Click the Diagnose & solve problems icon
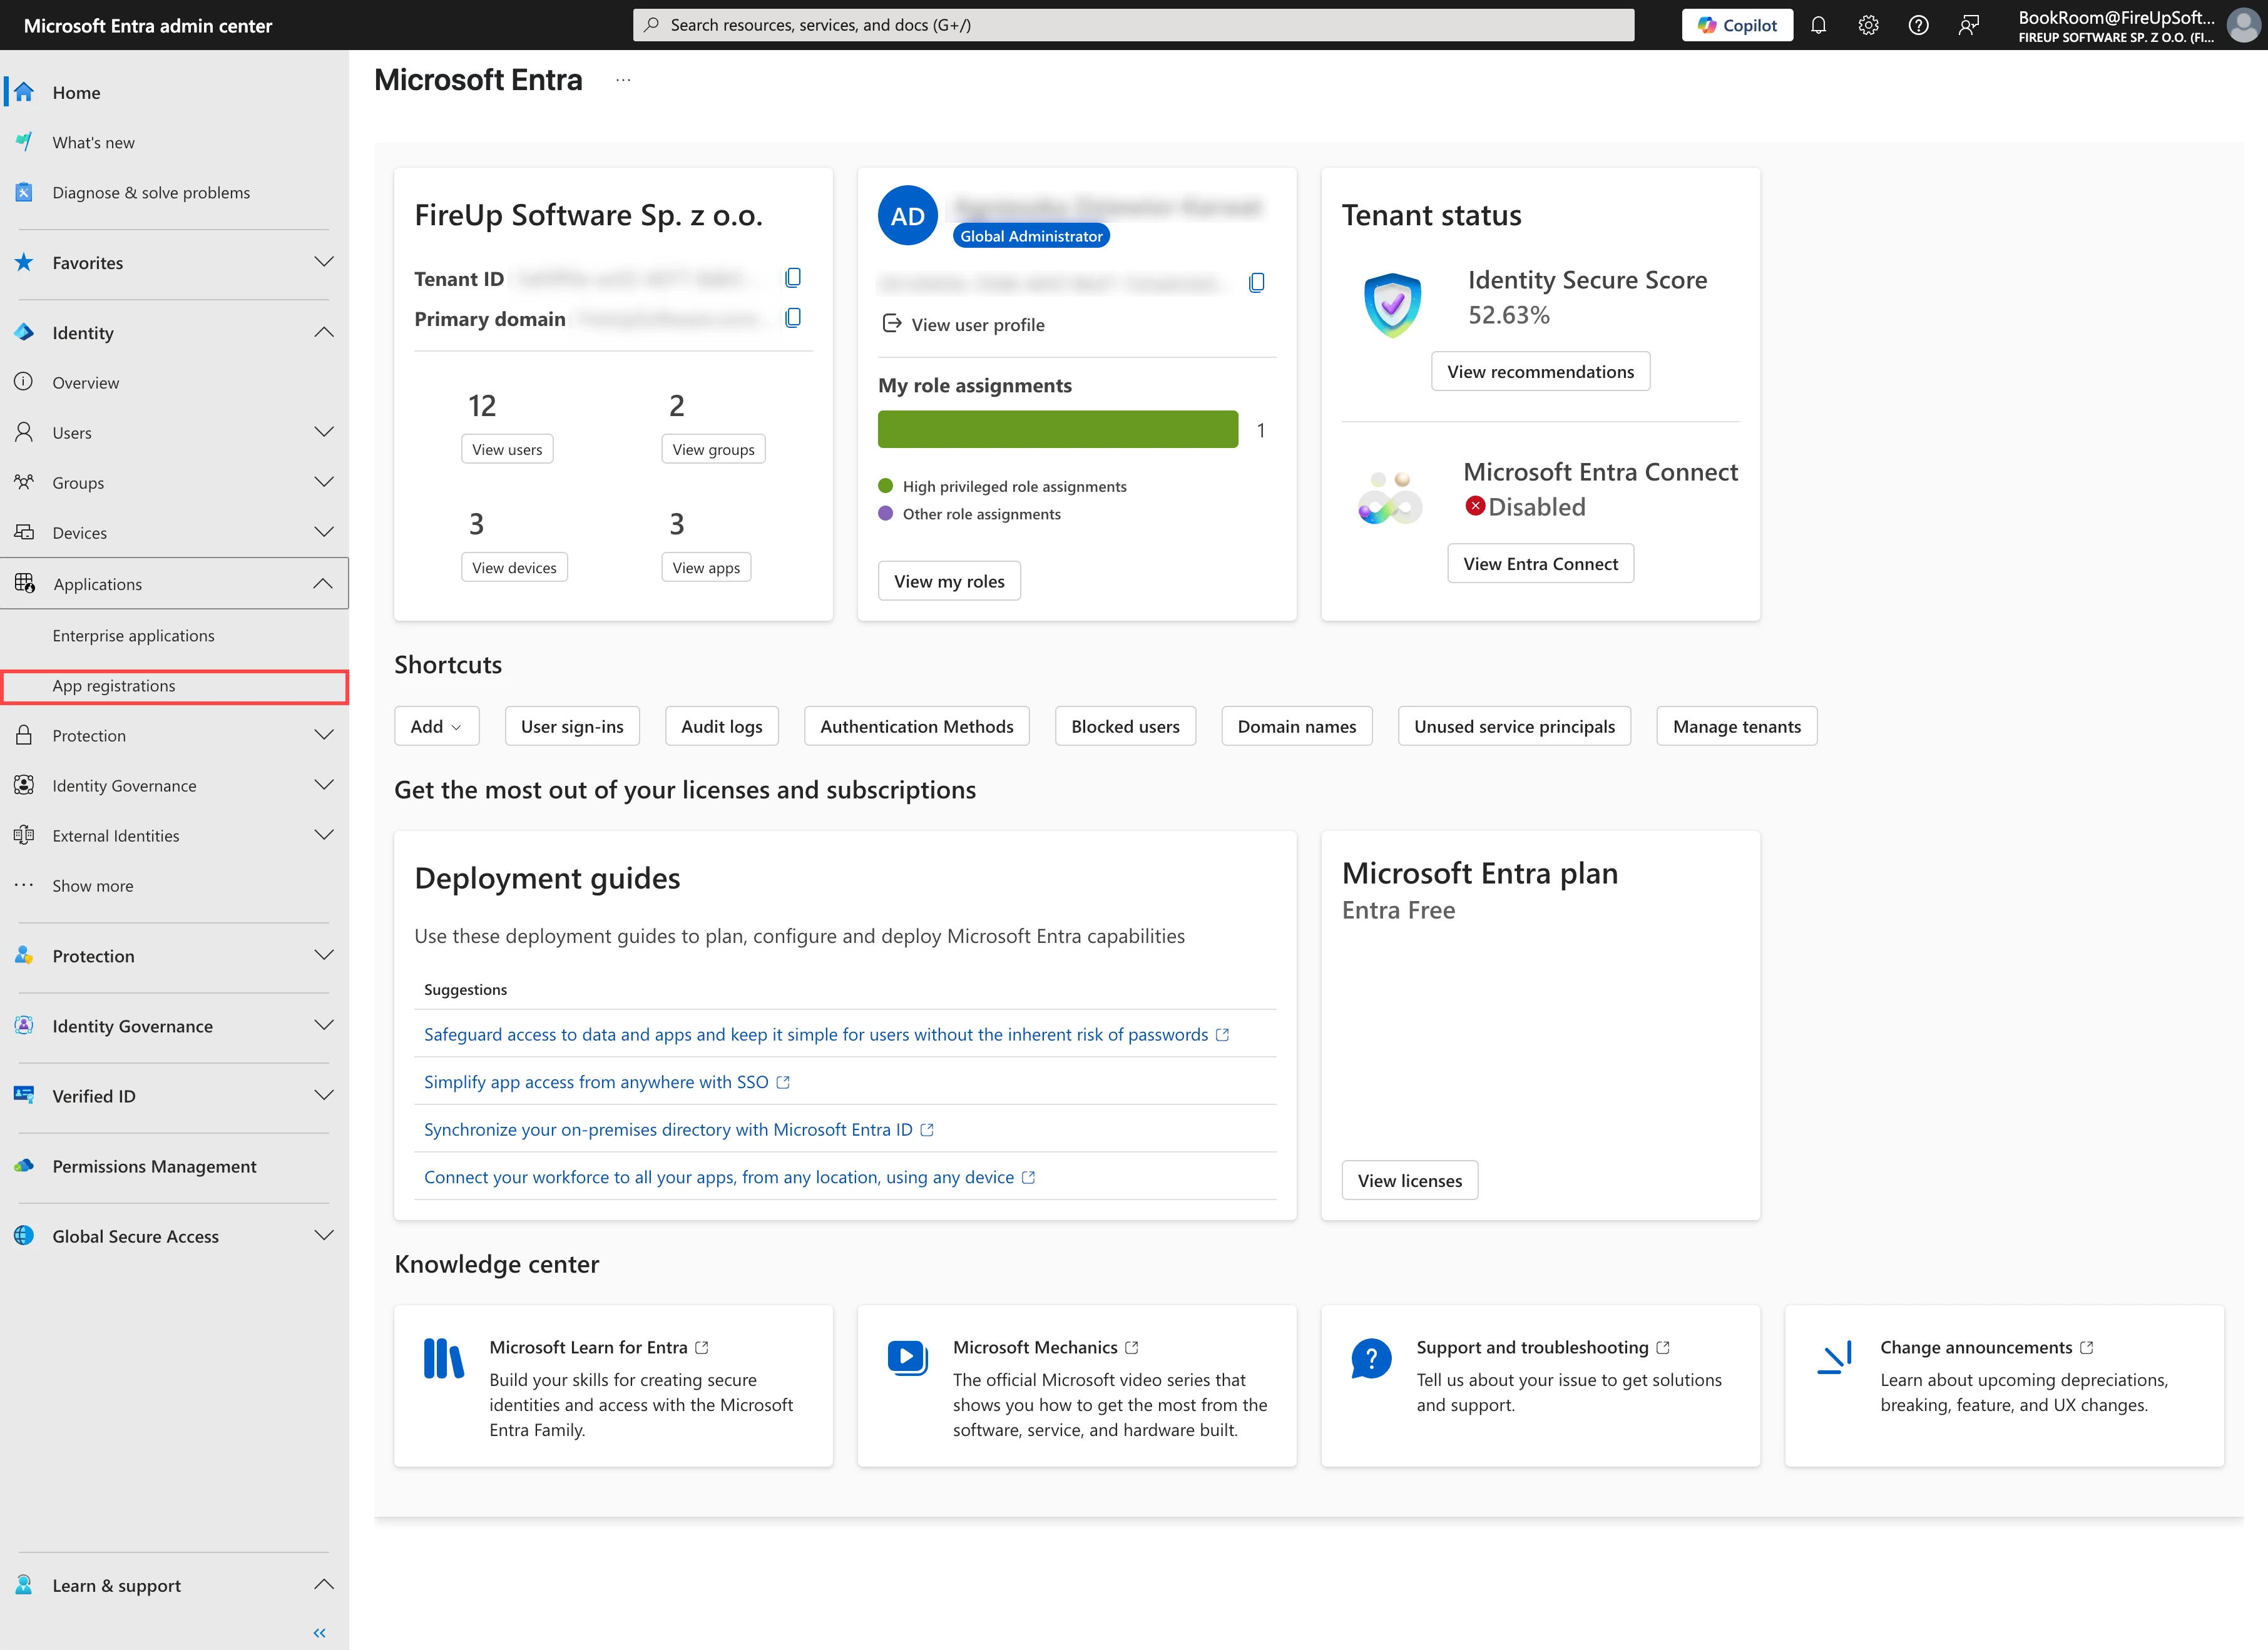2268x1650 pixels. pyautogui.click(x=24, y=192)
